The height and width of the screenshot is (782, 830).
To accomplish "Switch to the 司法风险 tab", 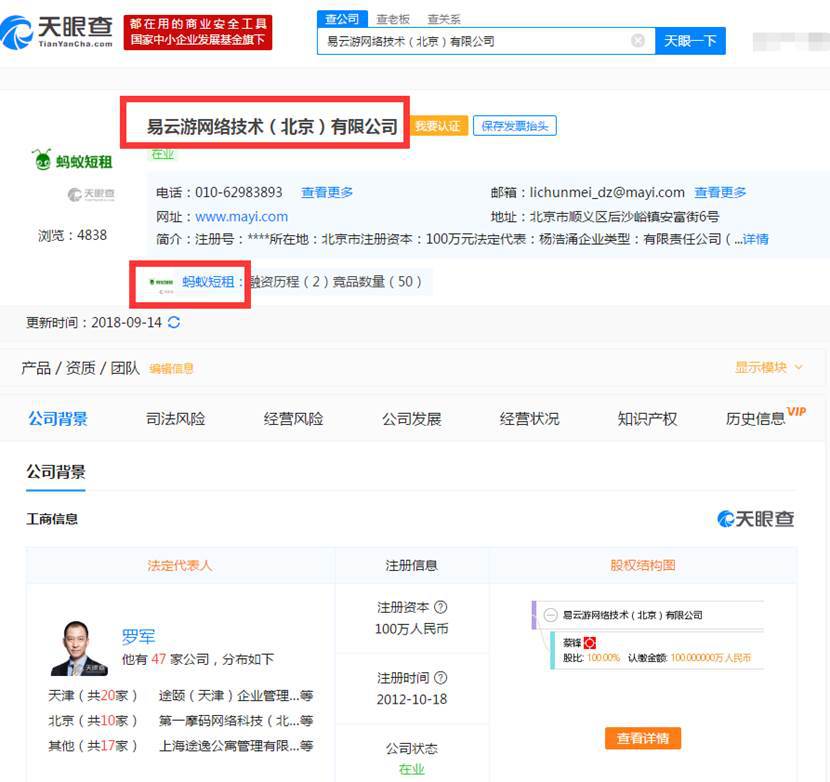I will (x=175, y=419).
